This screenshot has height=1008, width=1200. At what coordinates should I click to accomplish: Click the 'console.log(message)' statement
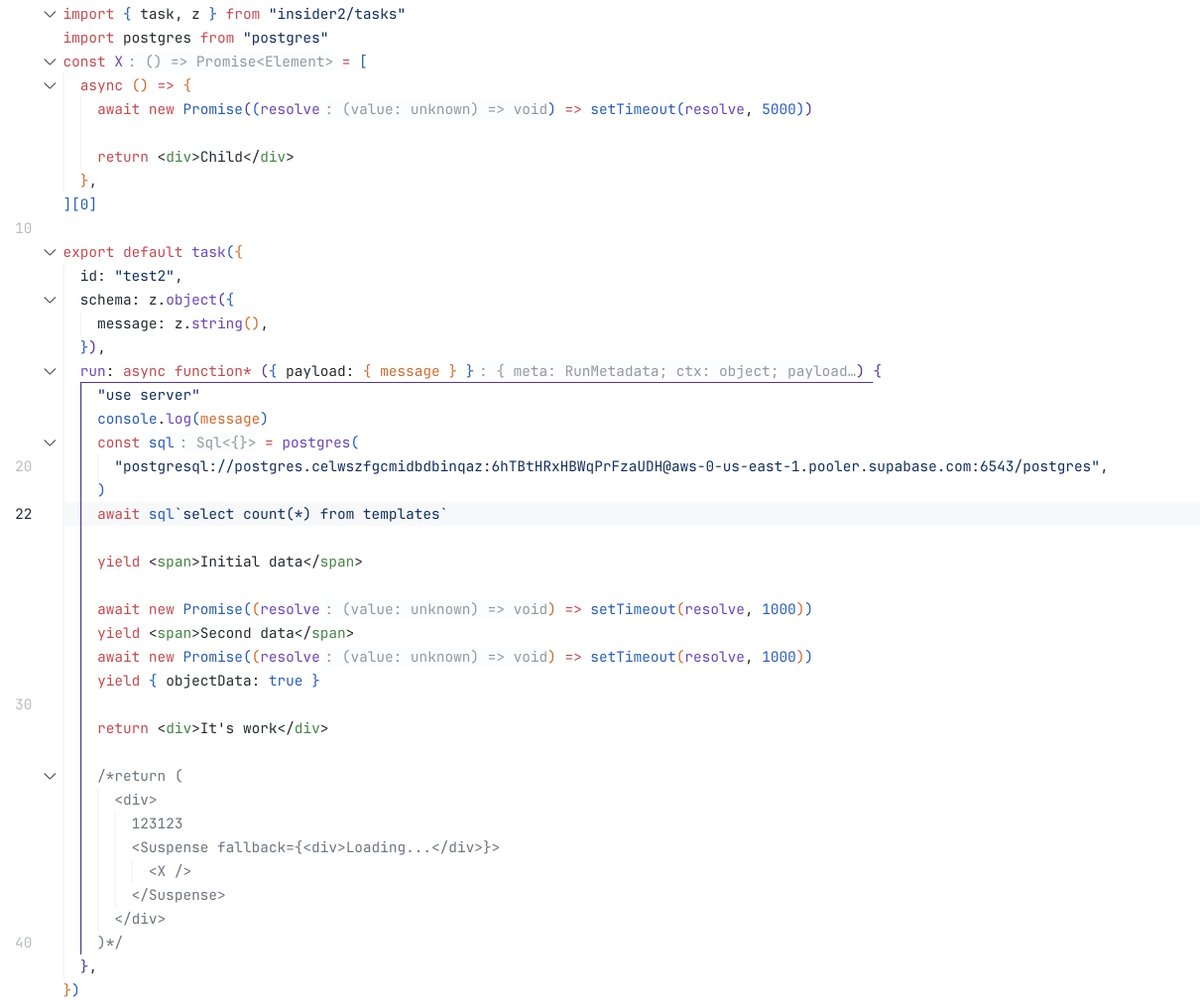(x=183, y=419)
